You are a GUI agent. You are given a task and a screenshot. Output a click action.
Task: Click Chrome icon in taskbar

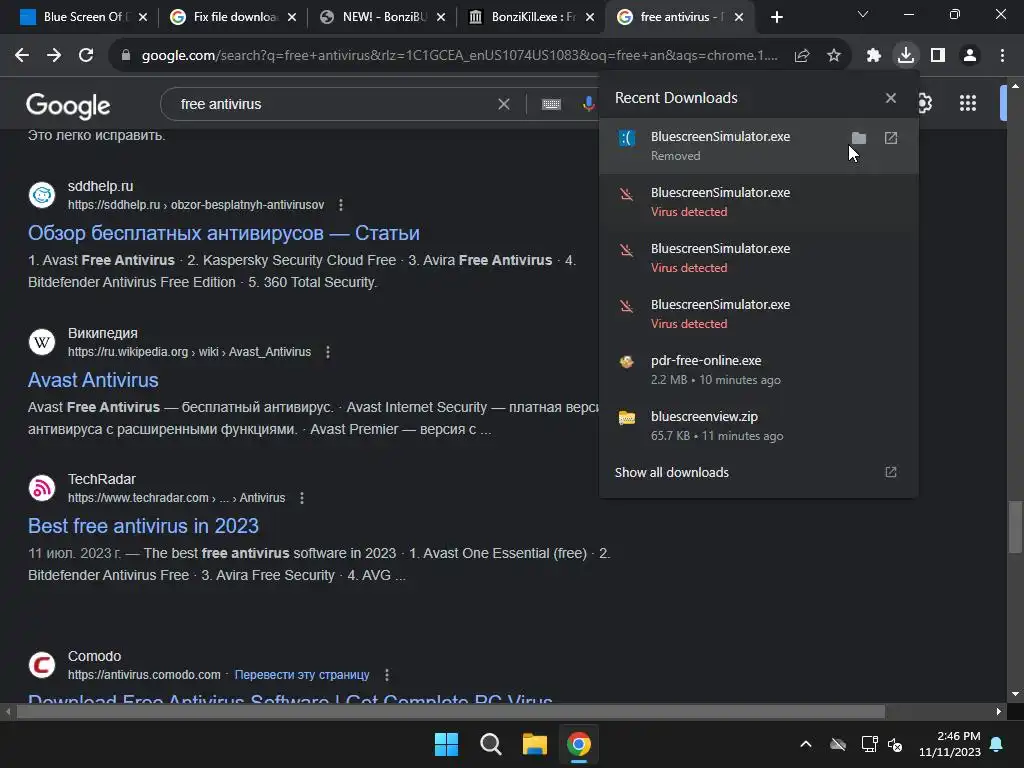(x=579, y=744)
